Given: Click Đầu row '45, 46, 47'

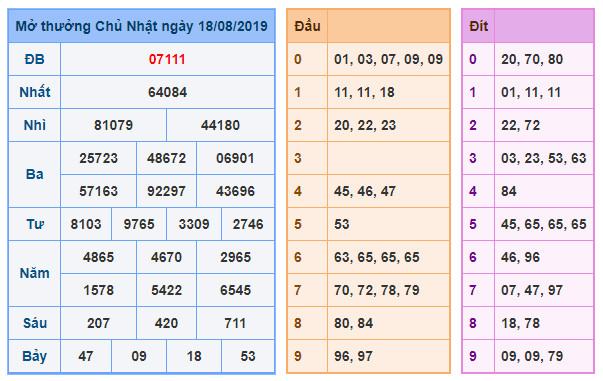Looking at the screenshot, I should pos(365,191).
